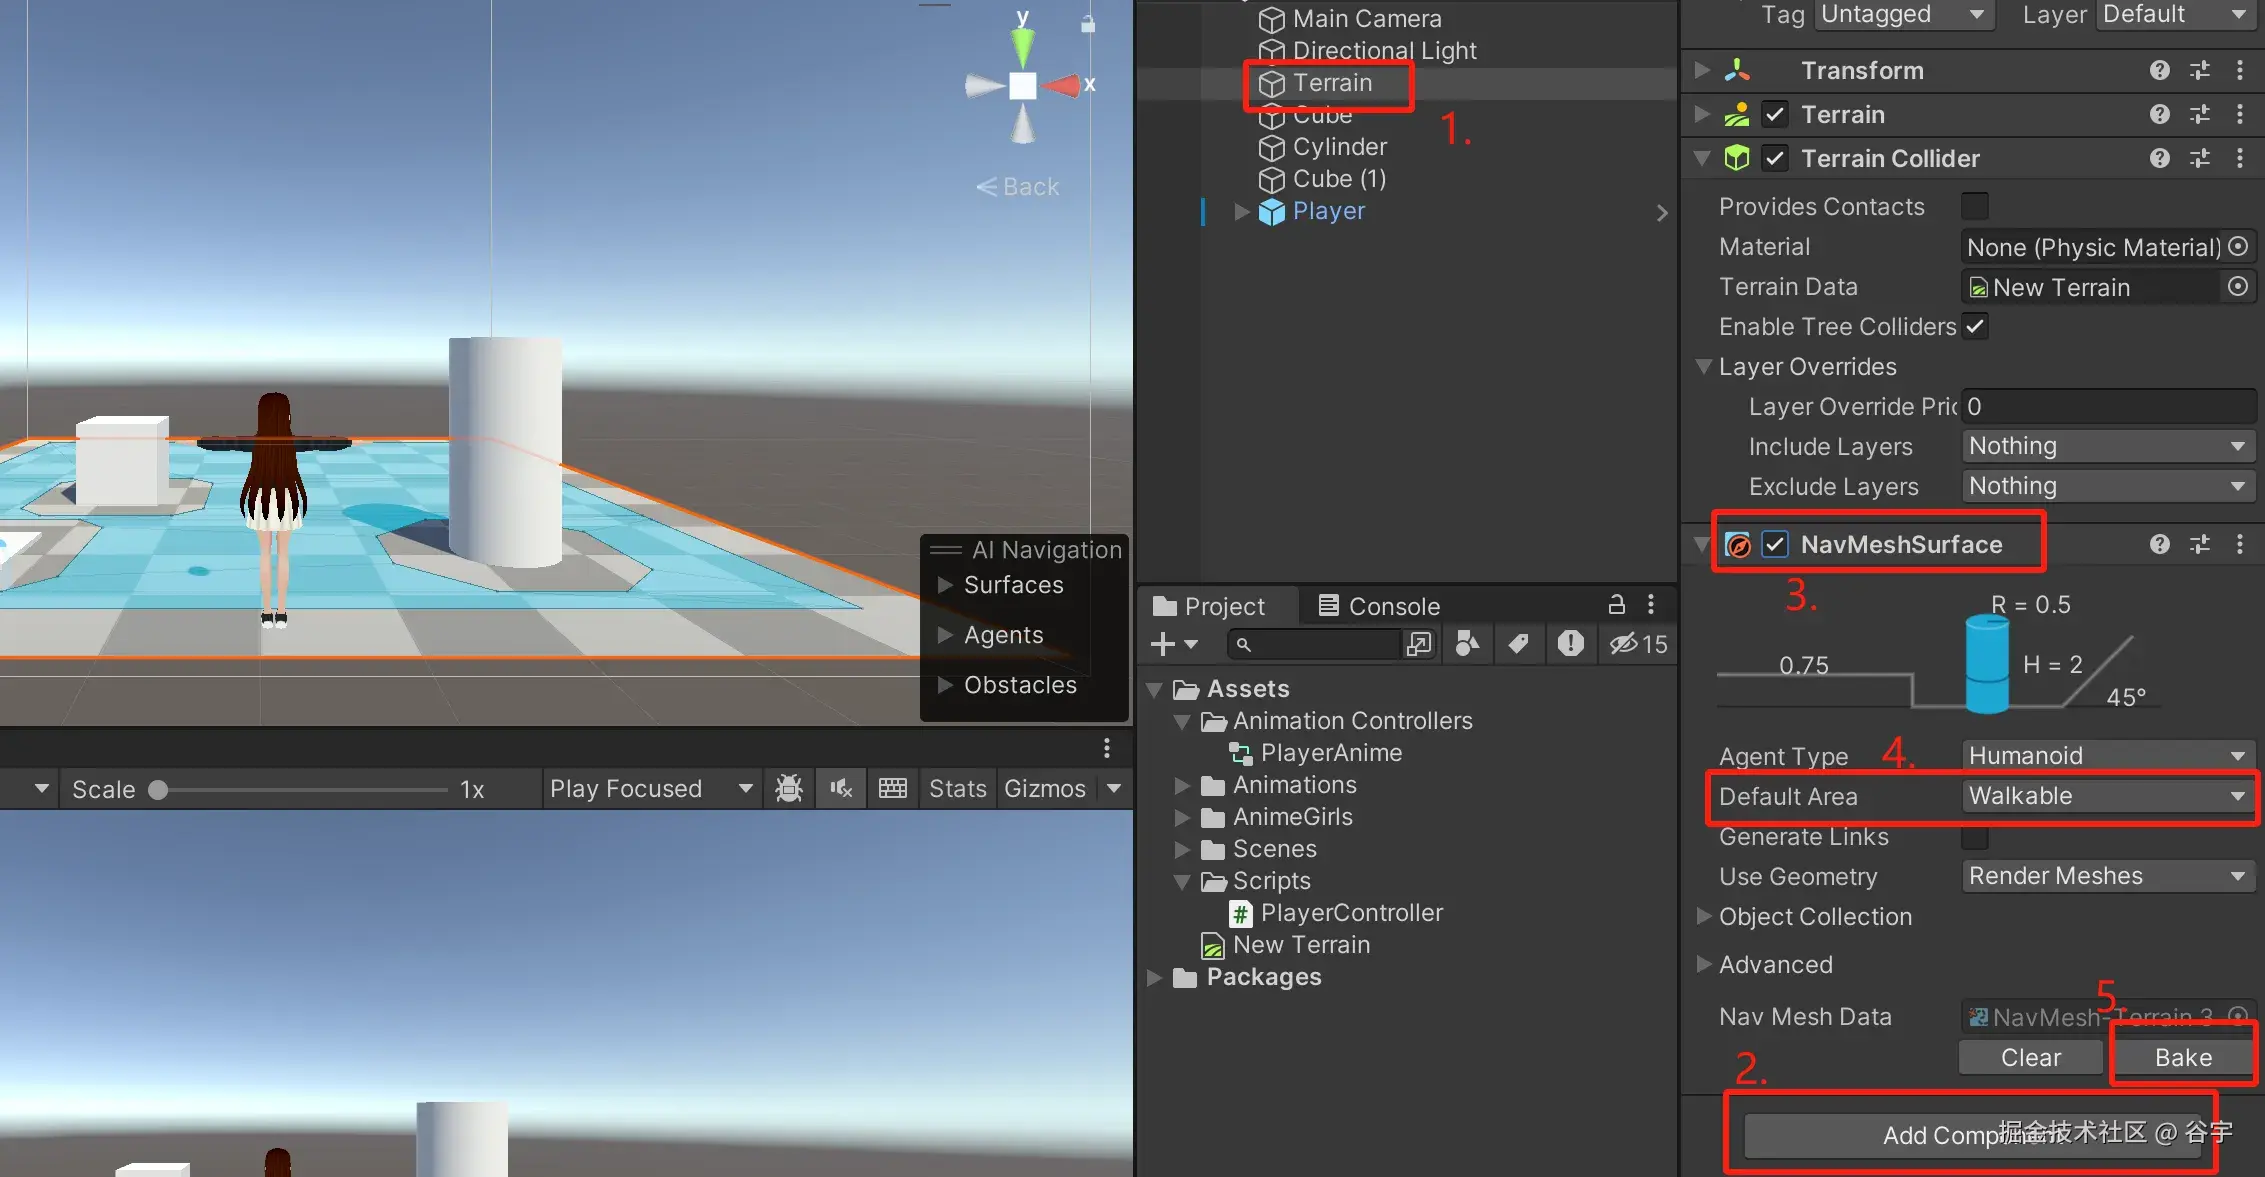The width and height of the screenshot is (2265, 1177).
Task: Open NavMeshSurface component options menu
Action: [x=2239, y=544]
